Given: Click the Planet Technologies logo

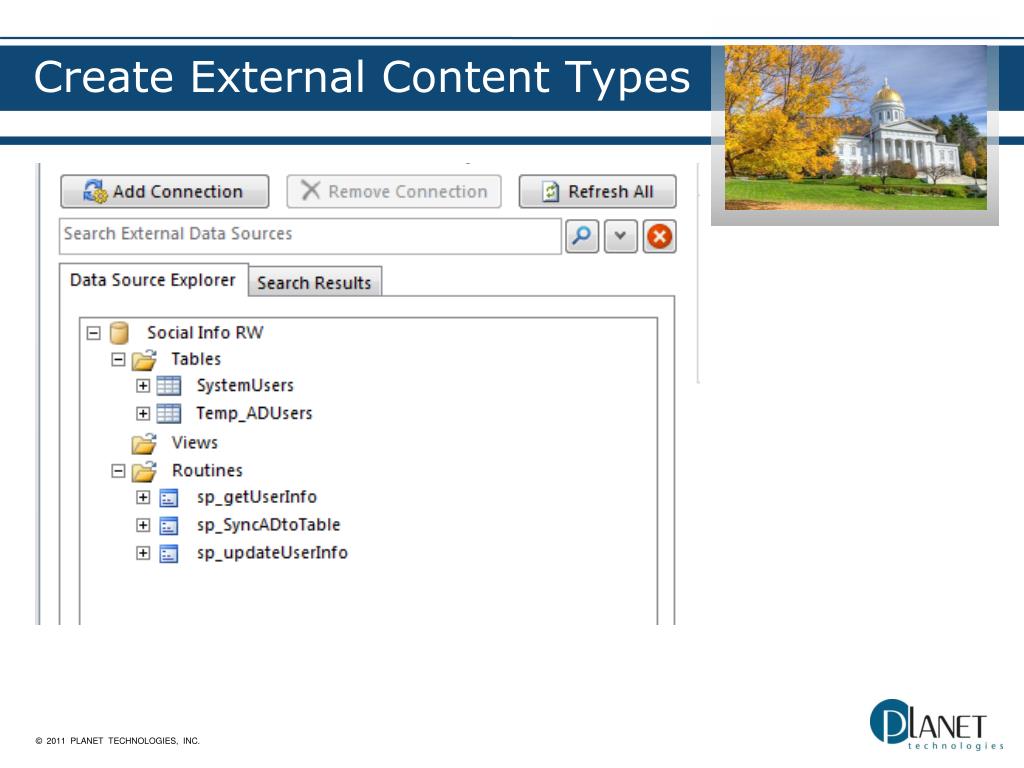Looking at the screenshot, I should [x=936, y=724].
